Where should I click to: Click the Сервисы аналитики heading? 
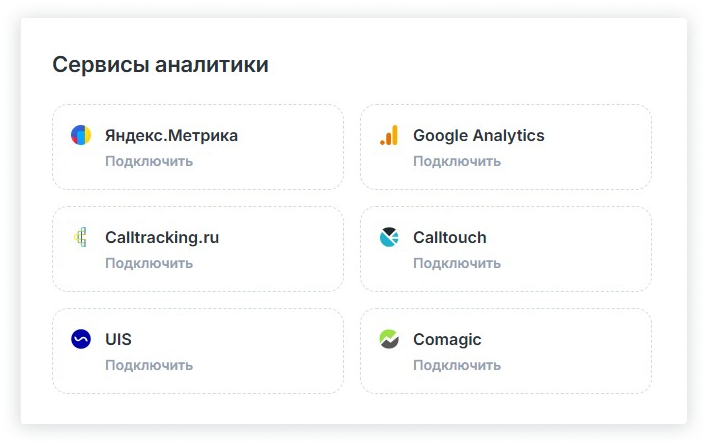pos(160,65)
